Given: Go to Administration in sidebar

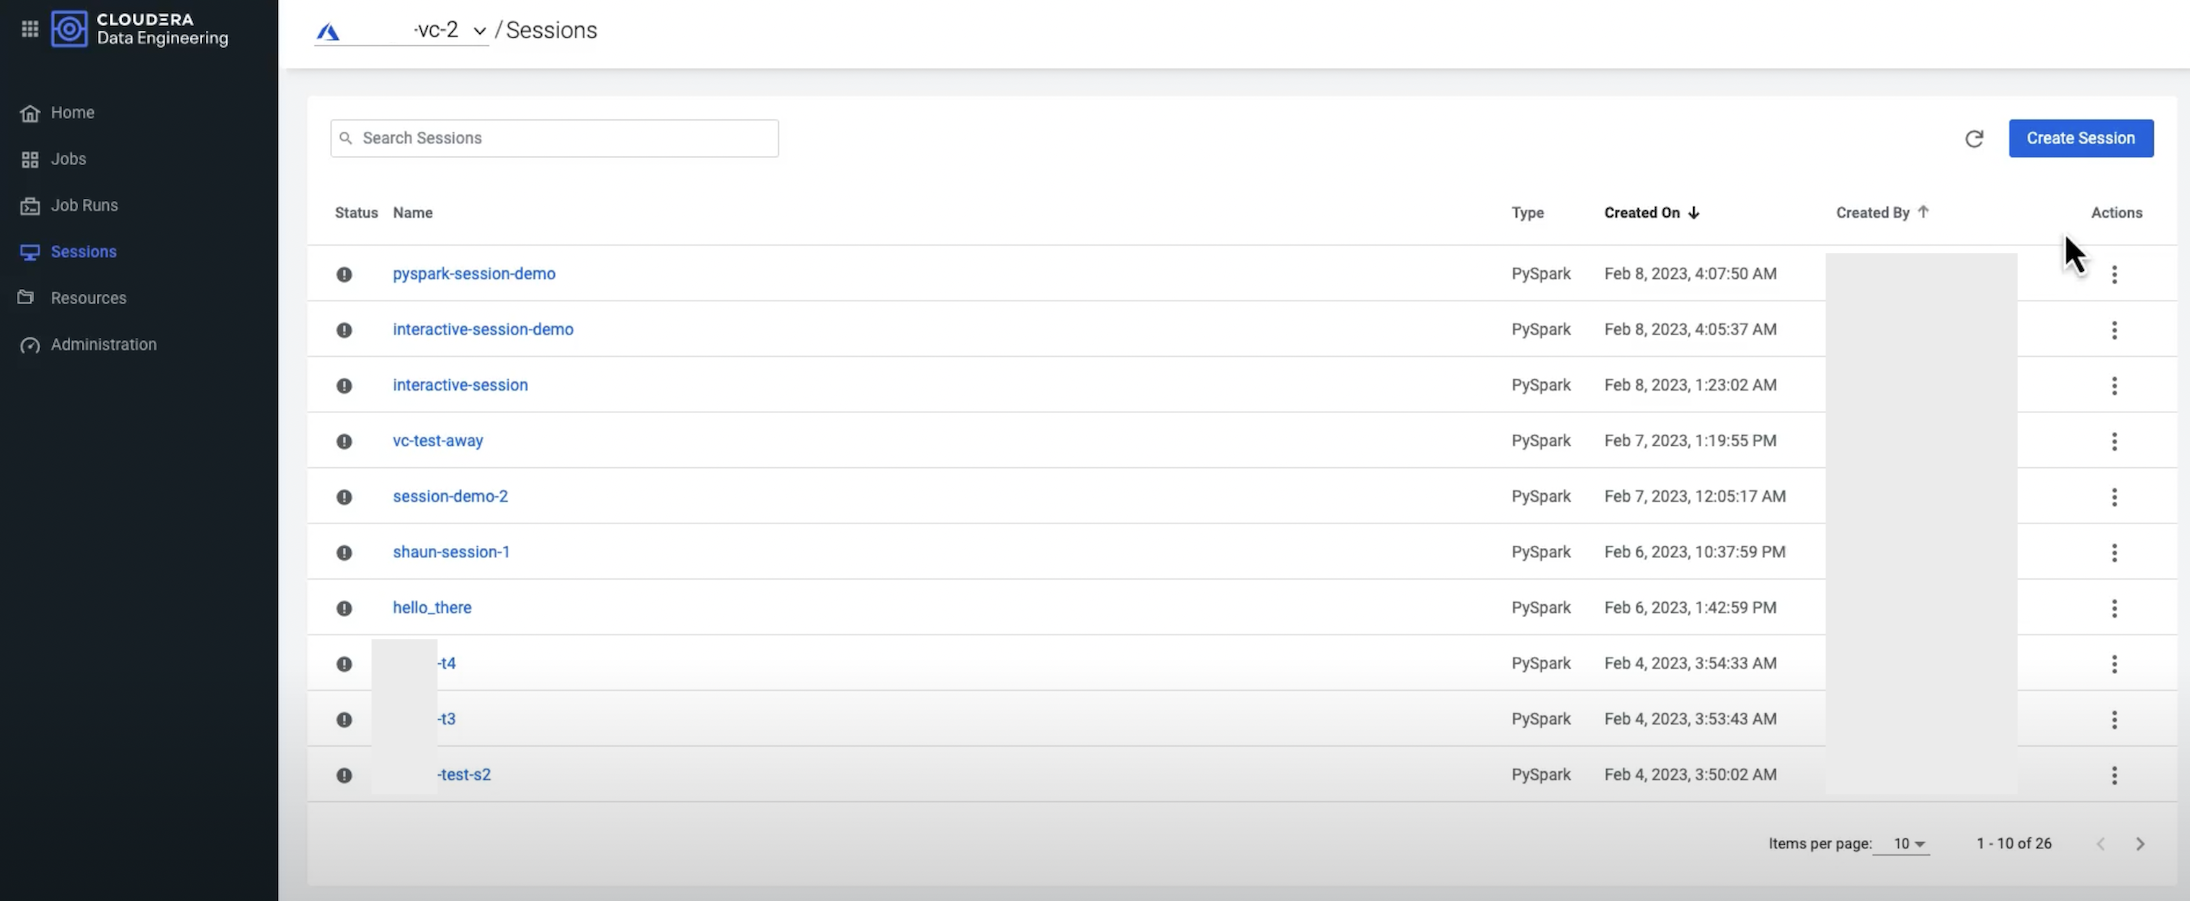Looking at the screenshot, I should tap(103, 344).
